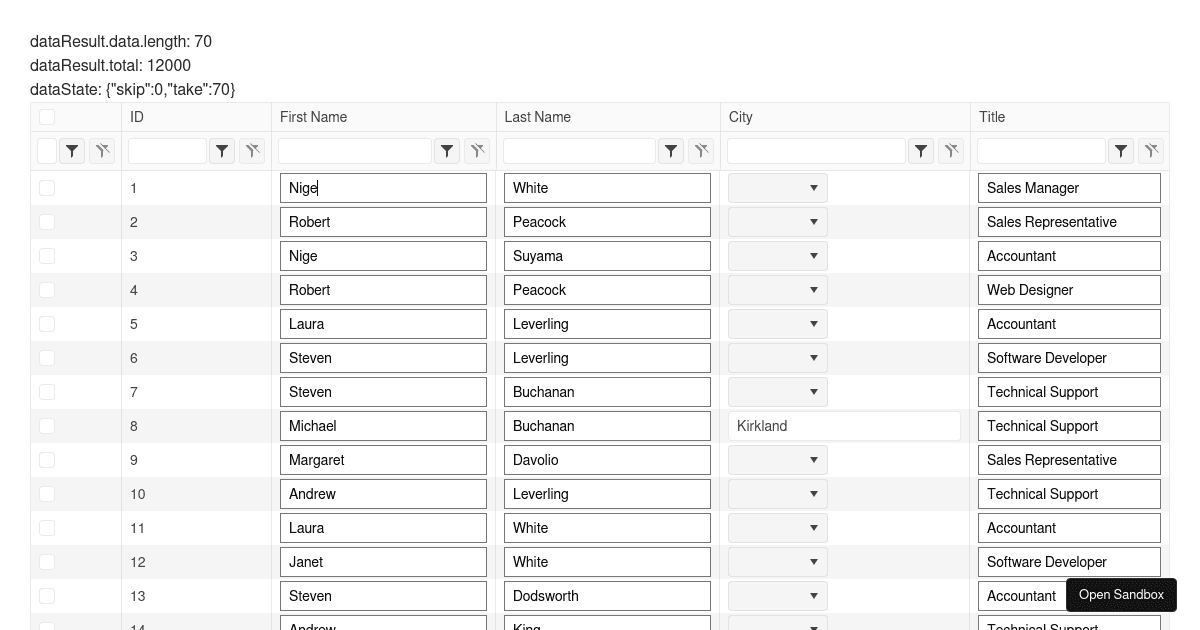The image size is (1200, 630).
Task: Check the checkbox for row ID 1
Action: [x=47, y=188]
